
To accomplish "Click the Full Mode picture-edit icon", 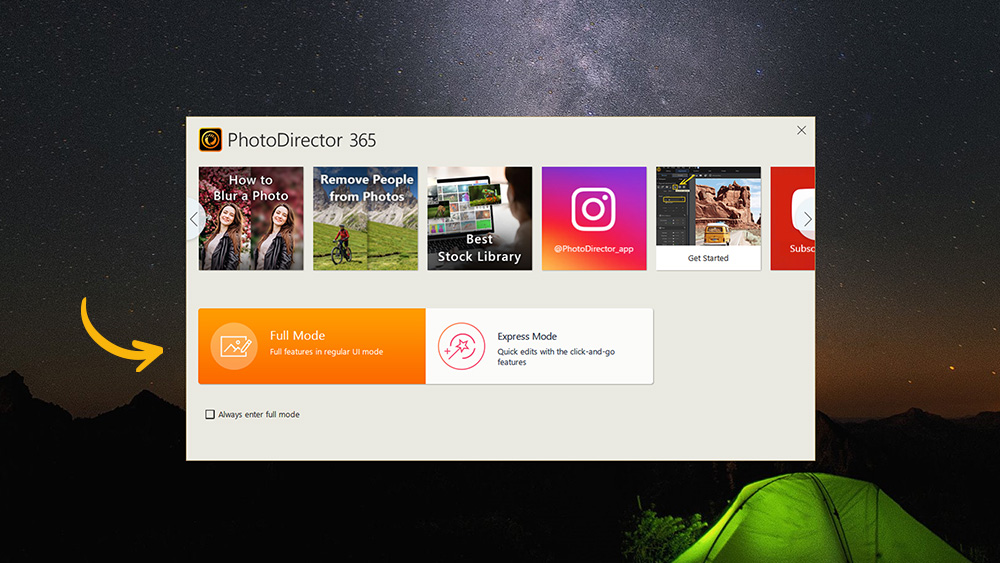I will point(234,346).
